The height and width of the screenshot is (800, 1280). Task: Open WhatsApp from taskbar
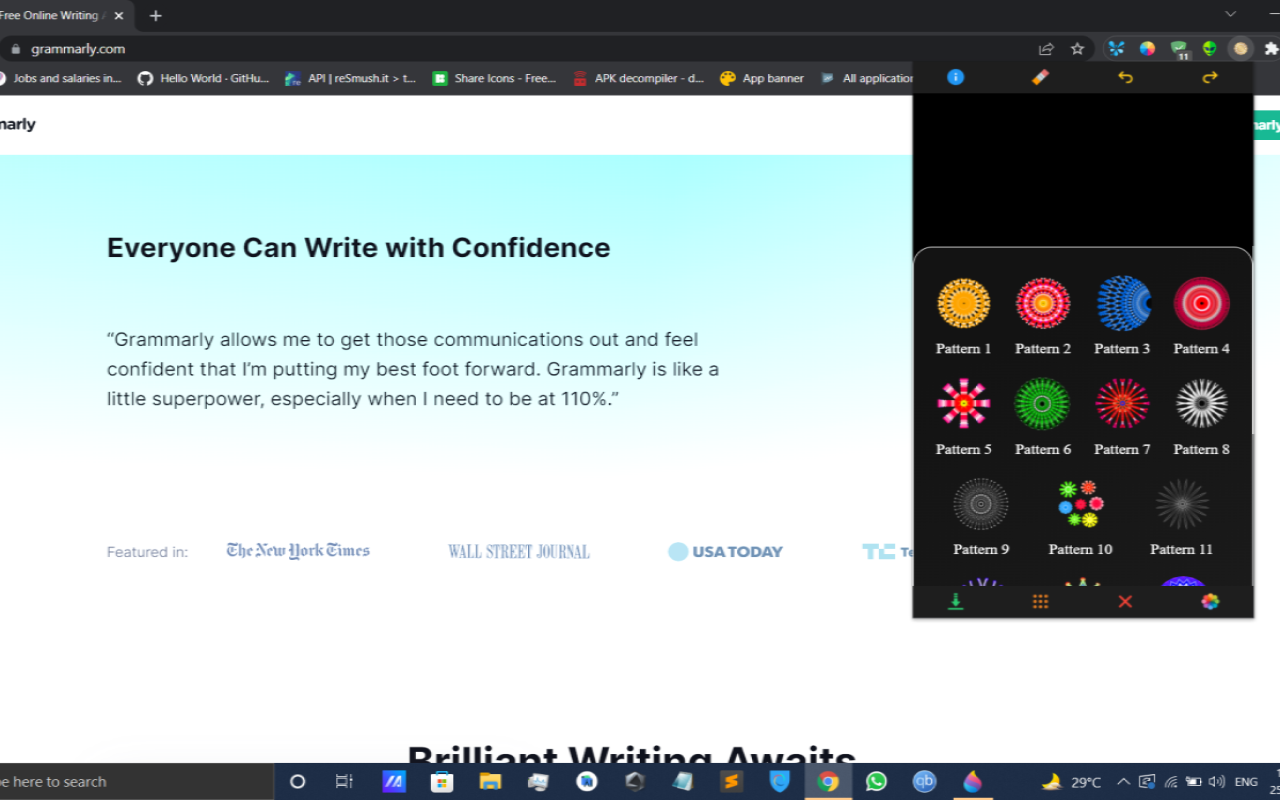(876, 782)
